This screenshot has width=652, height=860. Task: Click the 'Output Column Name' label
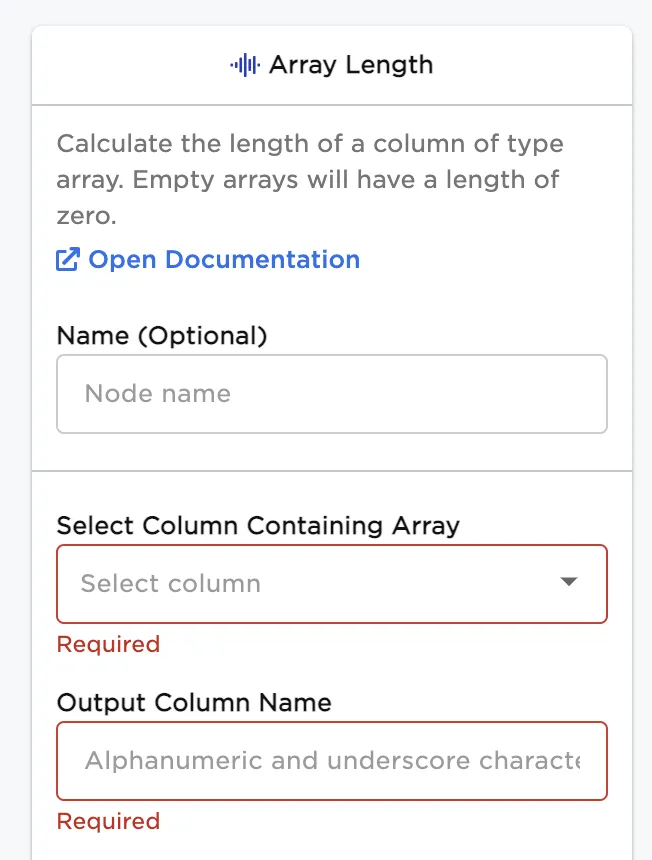click(x=194, y=703)
